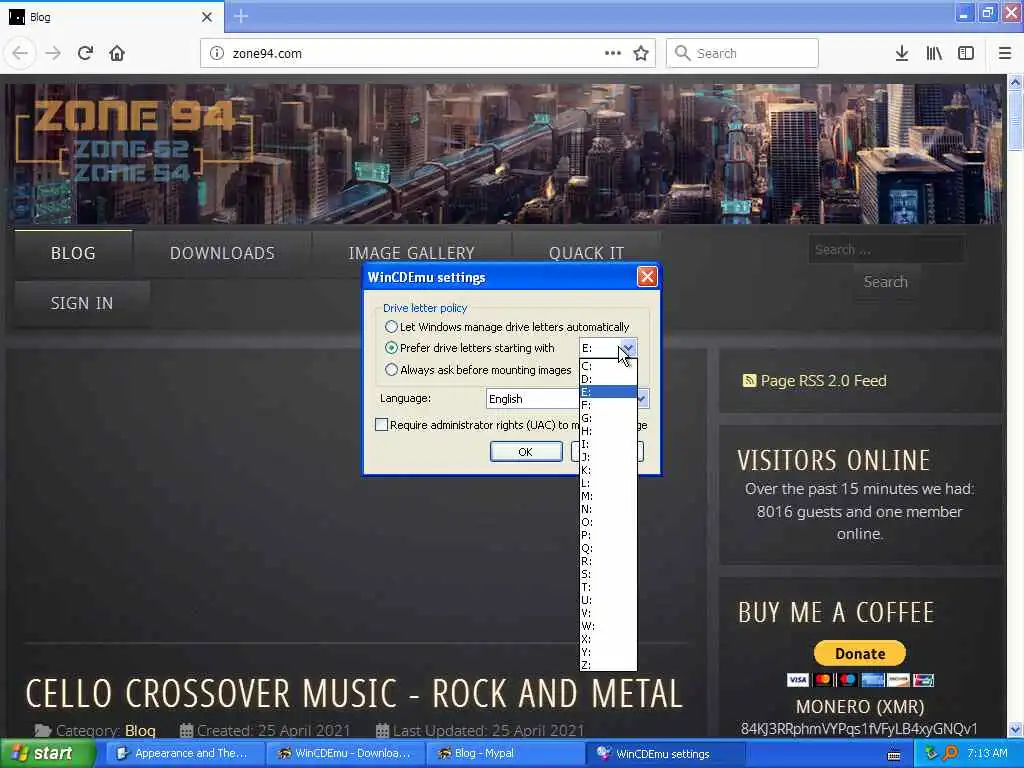Click the Cello Crossover Music article title
The image size is (1024, 768).
(353, 693)
